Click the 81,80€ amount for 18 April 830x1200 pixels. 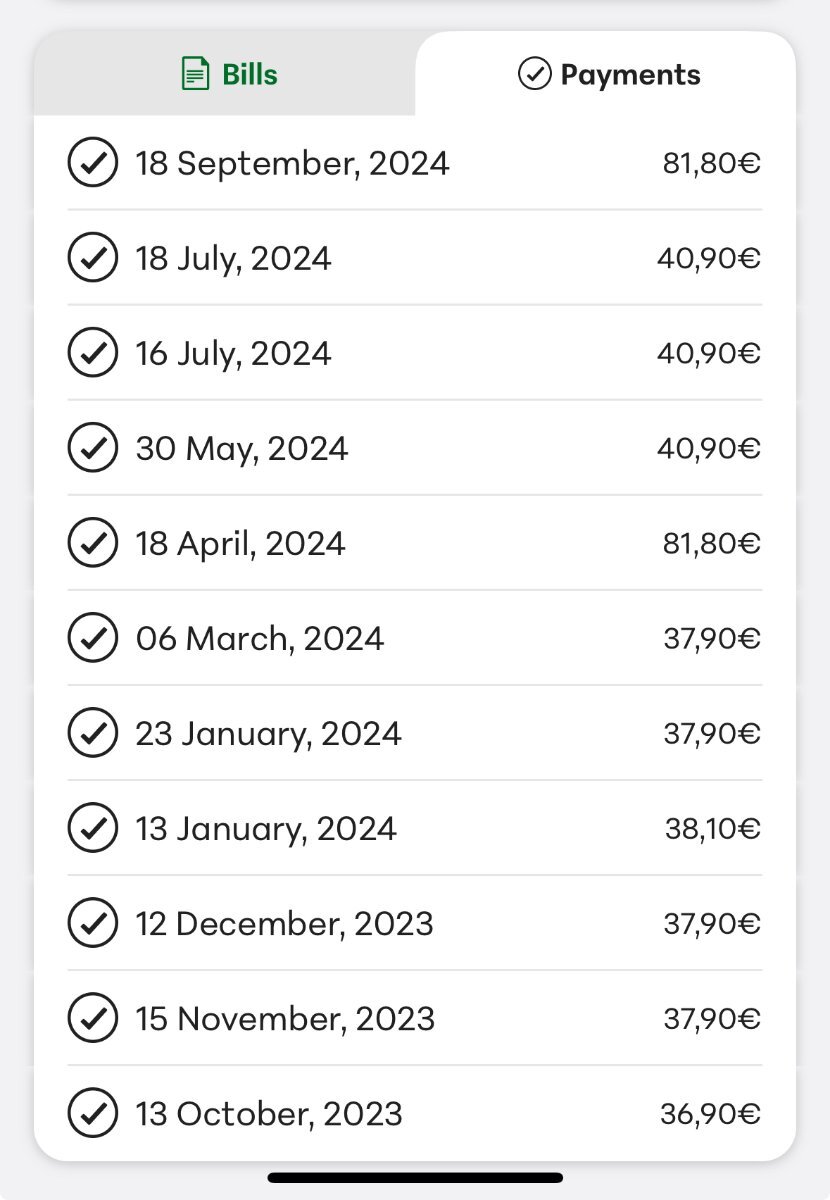[x=712, y=543]
